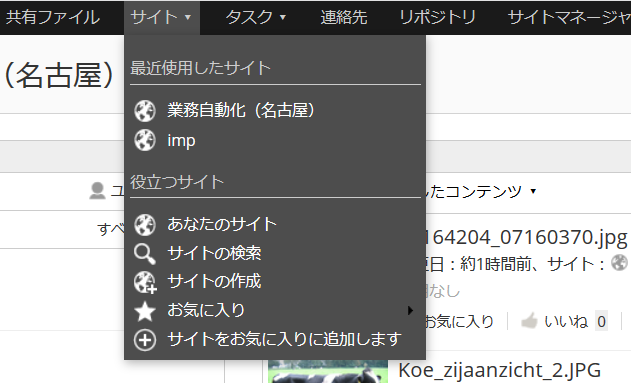
Task: Open the コンテンツ filter dropdown arrow
Action: 533,191
